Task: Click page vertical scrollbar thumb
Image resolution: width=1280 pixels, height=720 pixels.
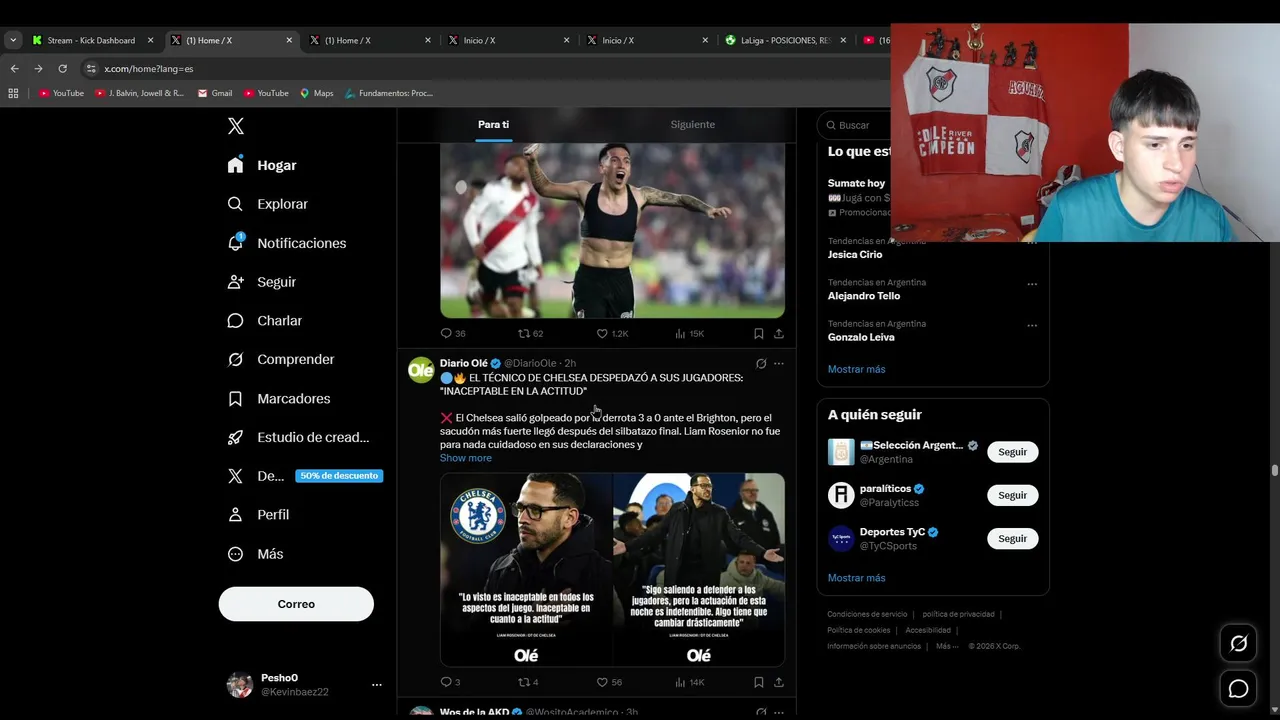Action: [x=1274, y=470]
